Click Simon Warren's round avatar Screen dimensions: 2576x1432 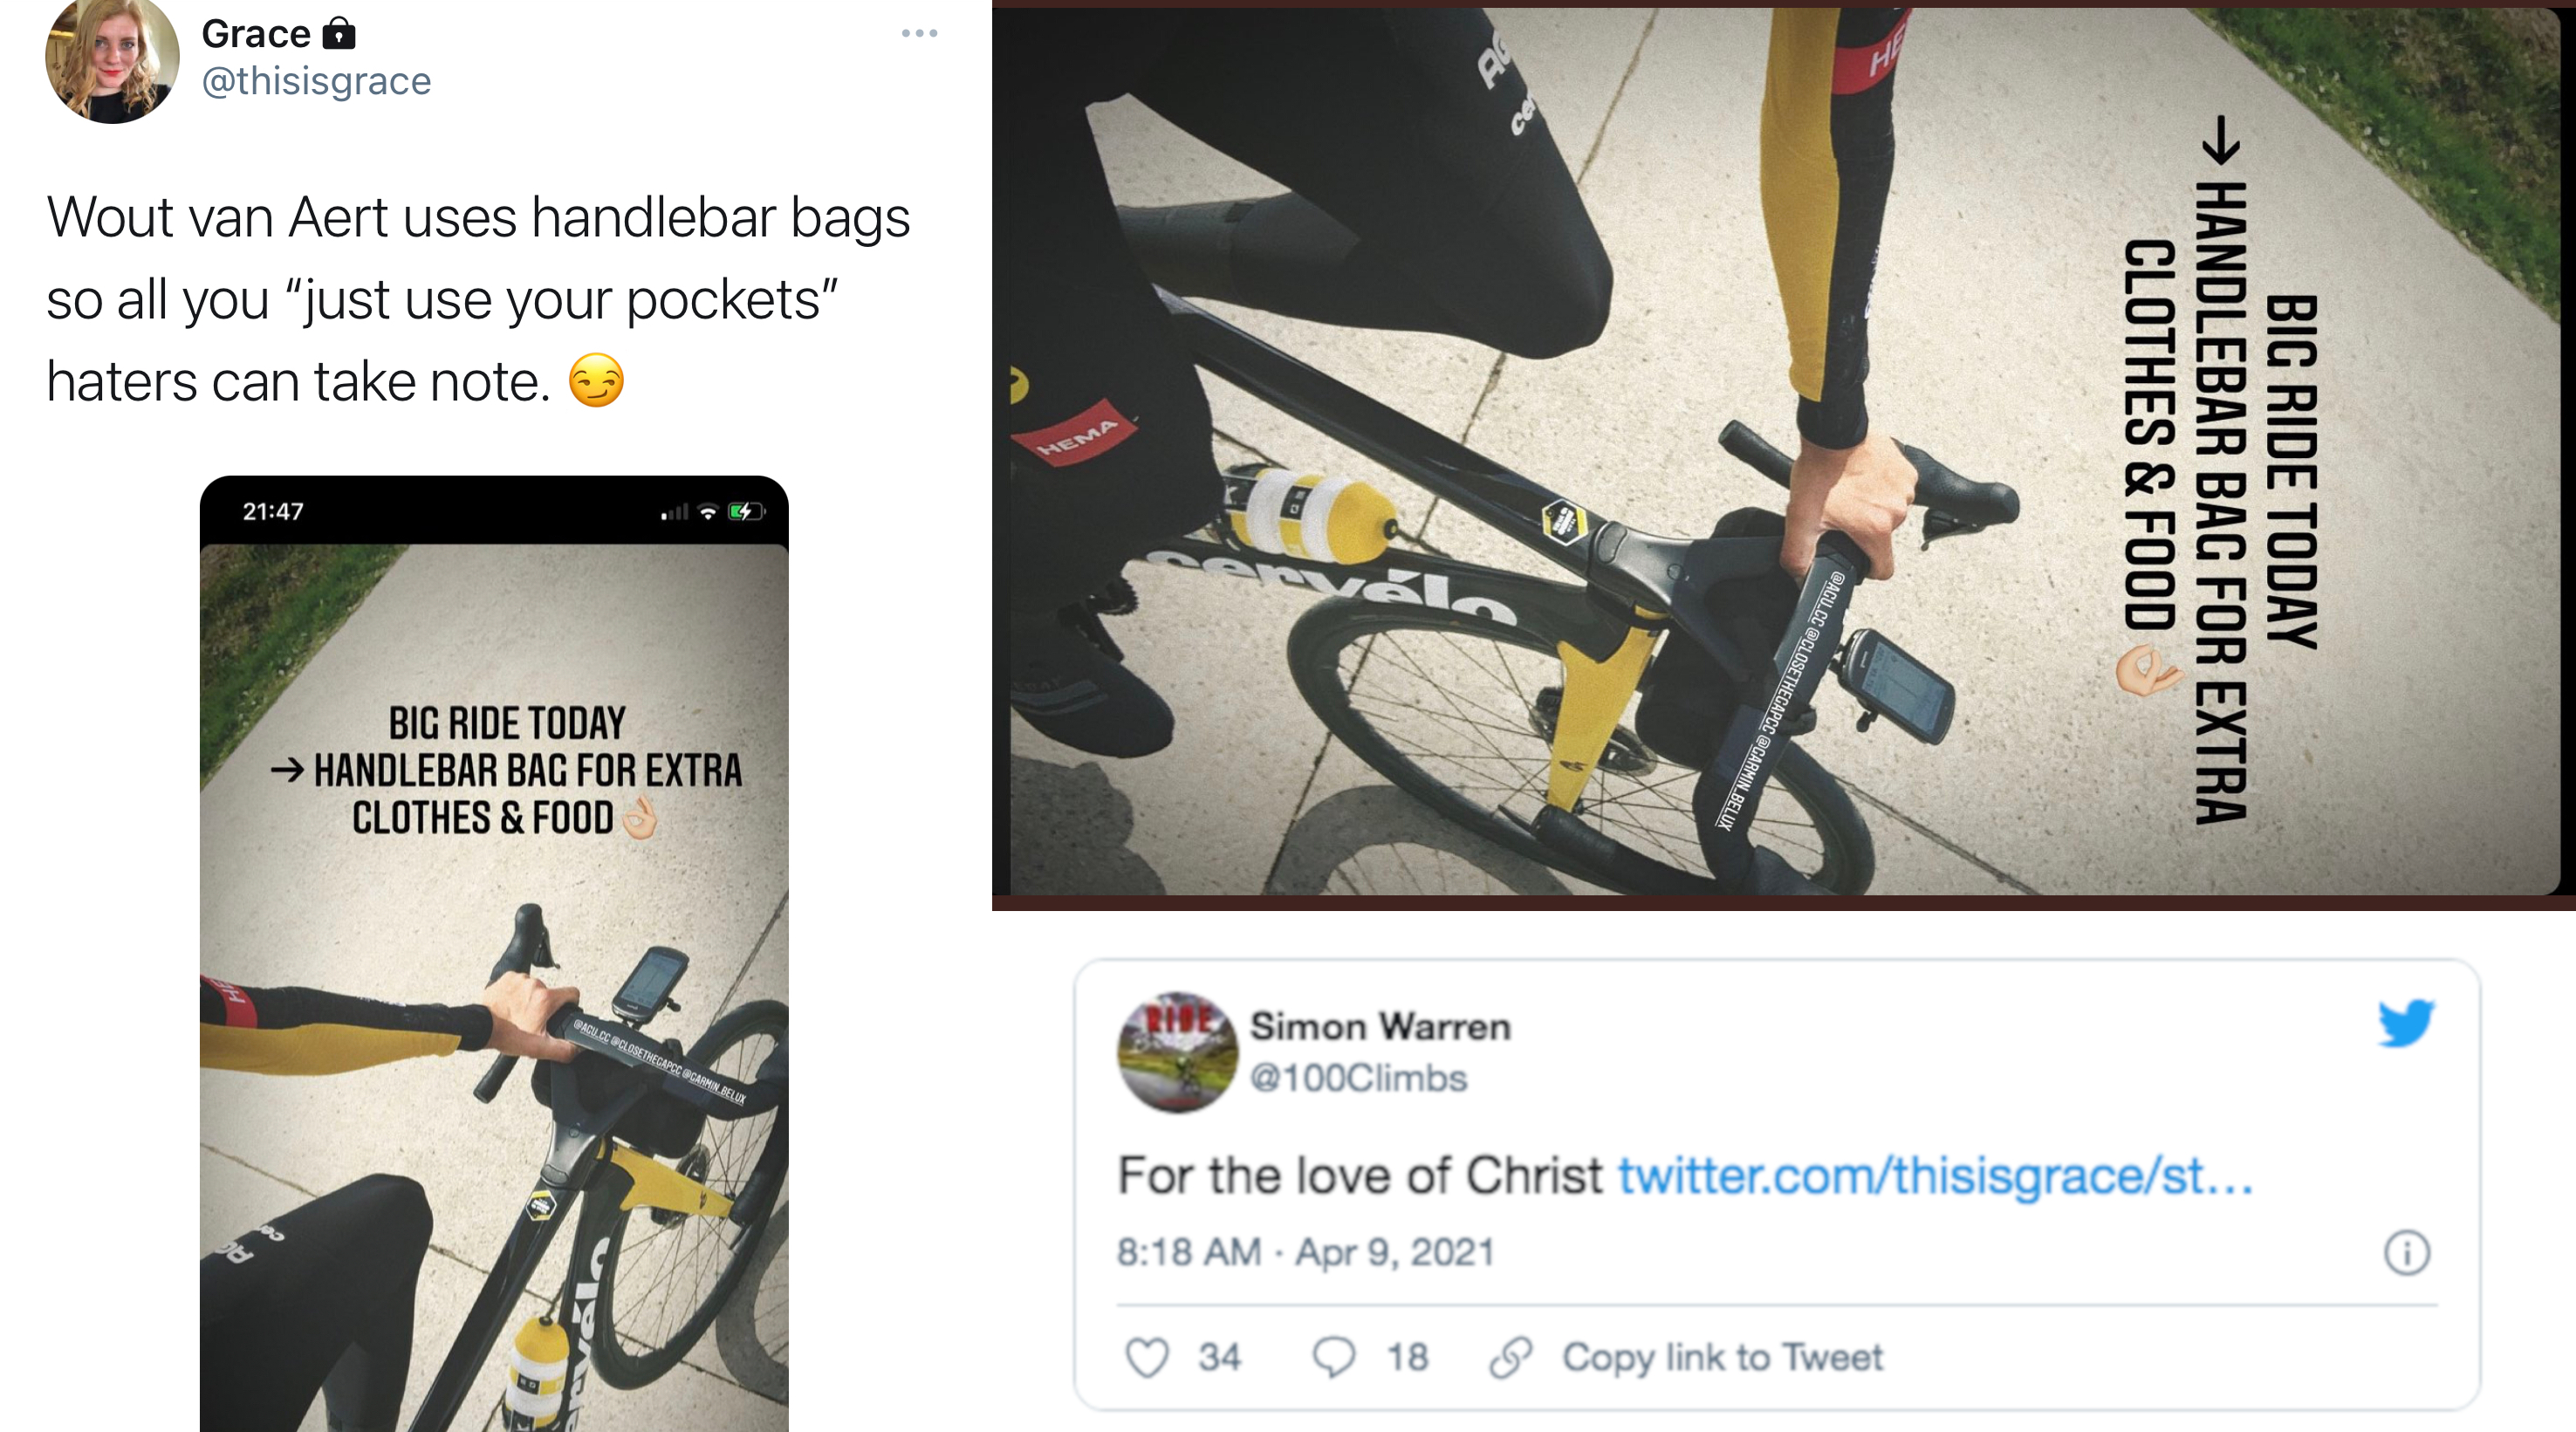1177,1052
